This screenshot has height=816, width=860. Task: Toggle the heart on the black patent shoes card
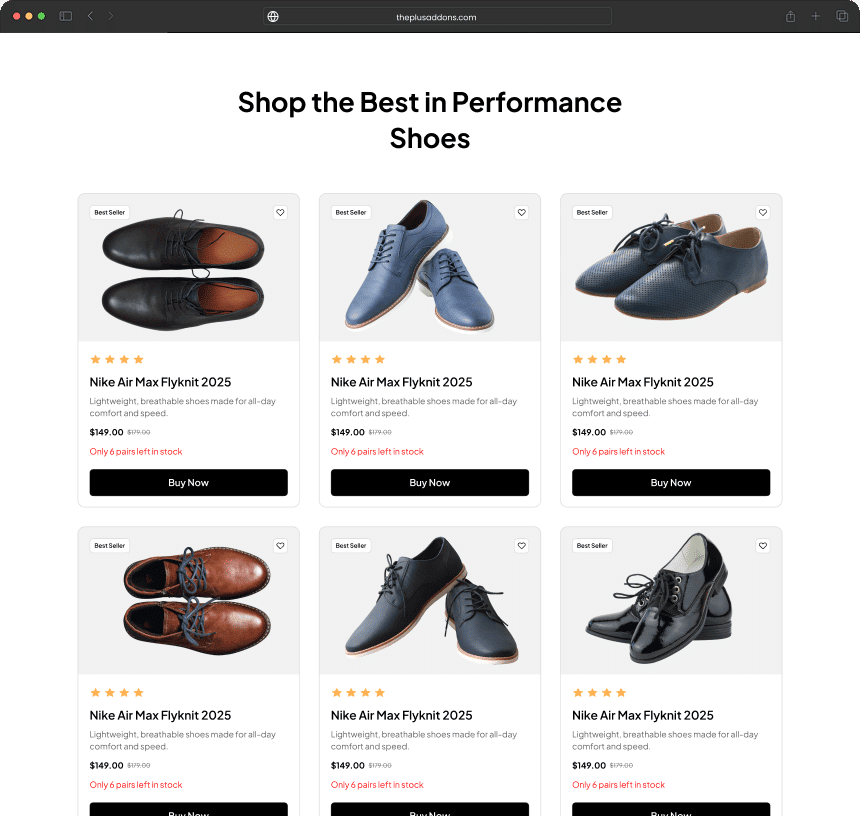(x=762, y=546)
